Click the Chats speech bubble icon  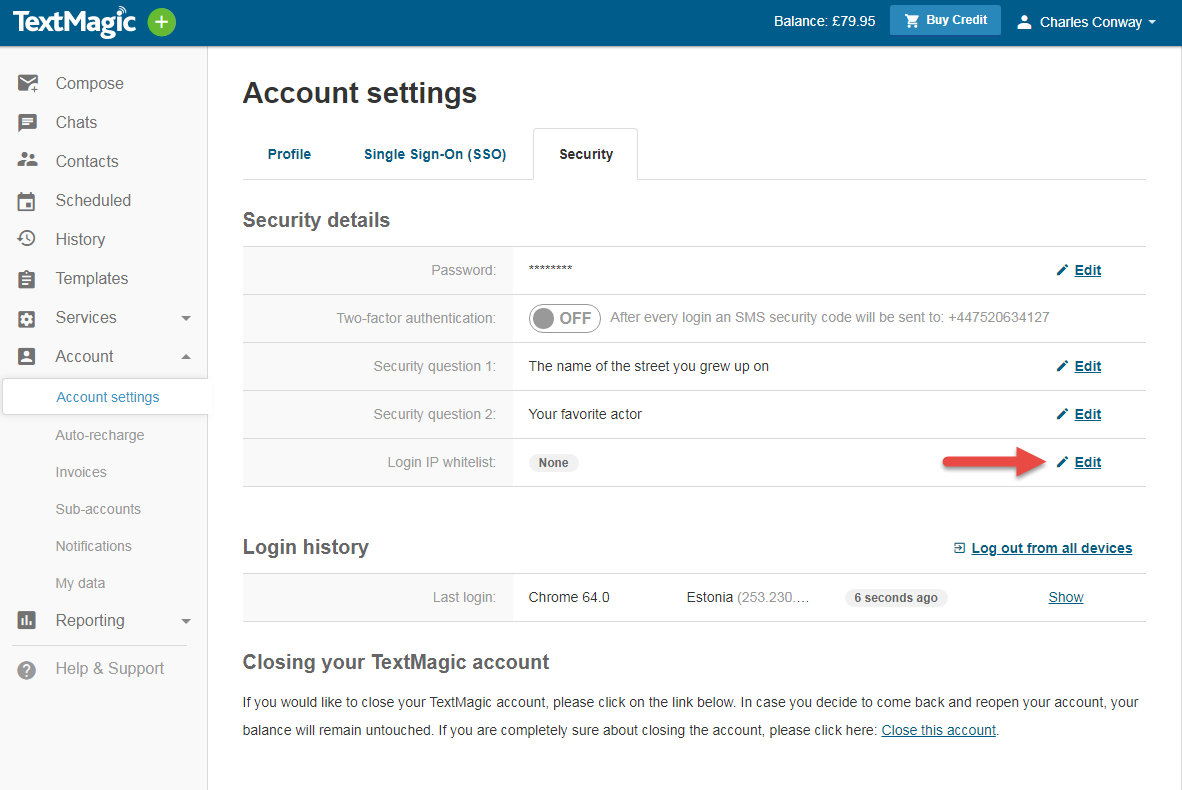click(x=27, y=123)
